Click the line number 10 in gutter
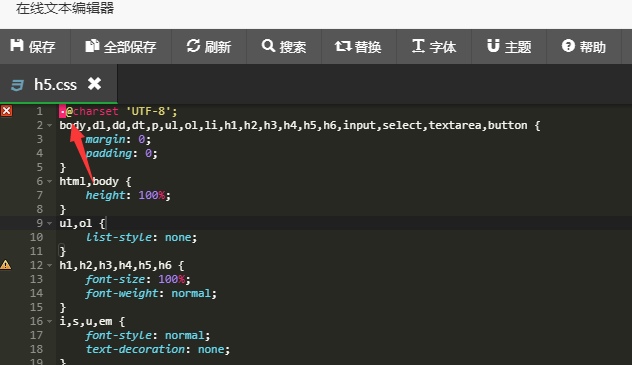The image size is (632, 365). point(36,237)
